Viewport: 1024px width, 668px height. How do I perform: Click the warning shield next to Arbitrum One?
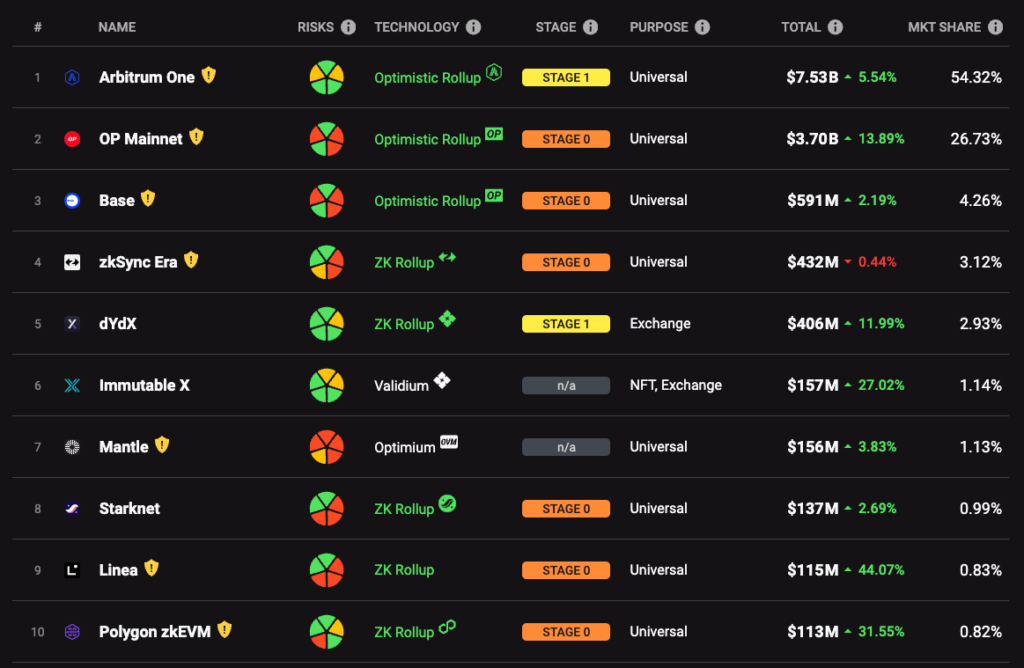[x=208, y=76]
